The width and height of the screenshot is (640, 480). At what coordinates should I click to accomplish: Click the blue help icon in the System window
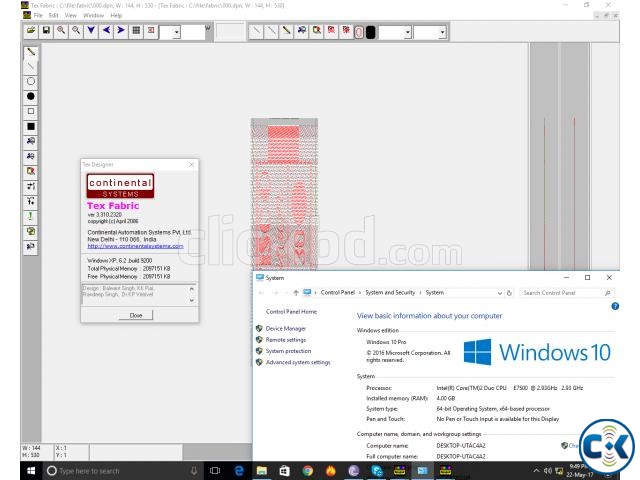tap(615, 306)
